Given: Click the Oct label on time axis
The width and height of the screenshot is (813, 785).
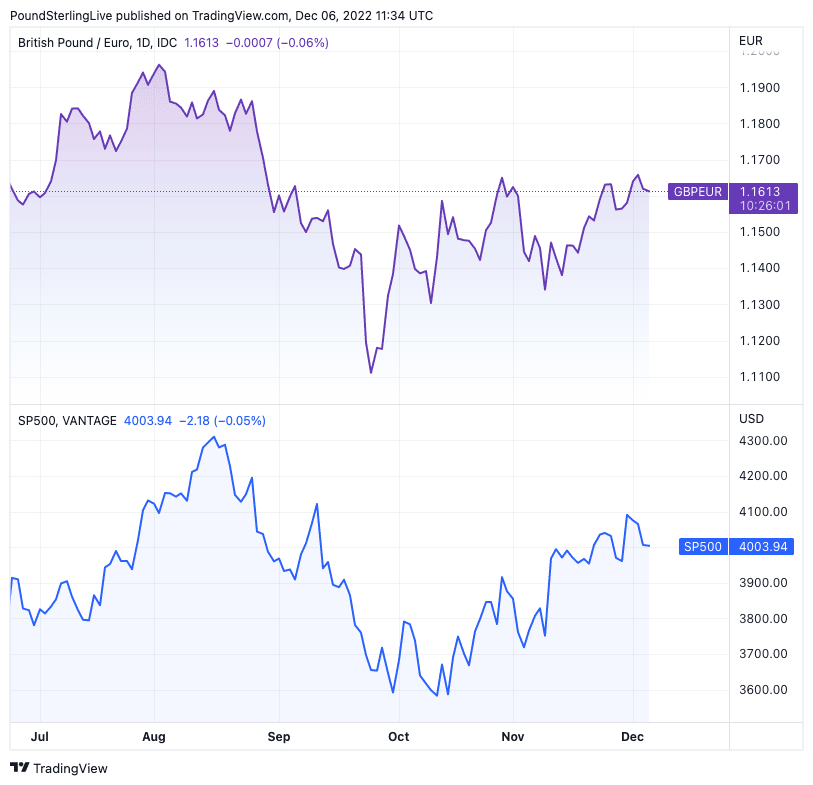Looking at the screenshot, I should click(398, 737).
